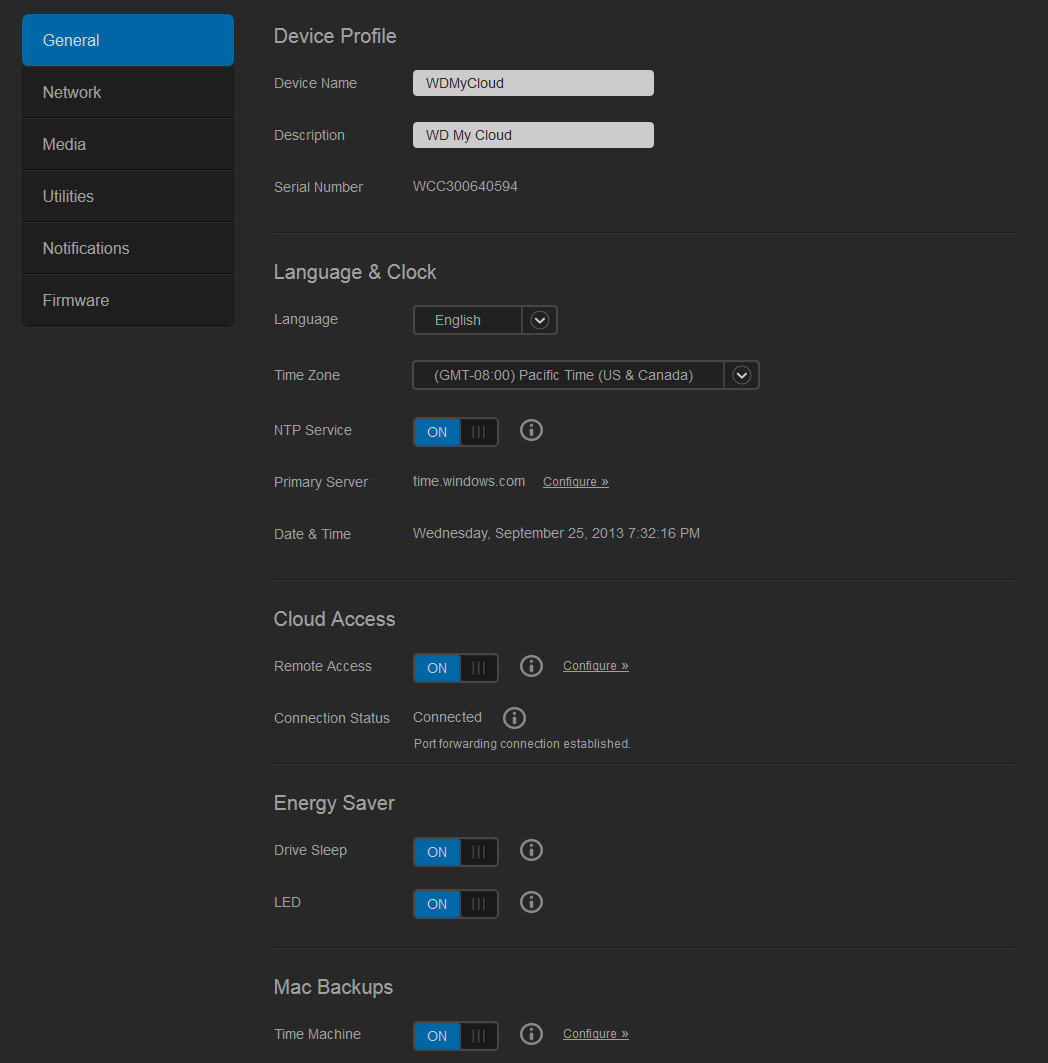The width and height of the screenshot is (1048, 1063).
Task: Toggle the Remote Access switch
Action: 456,668
